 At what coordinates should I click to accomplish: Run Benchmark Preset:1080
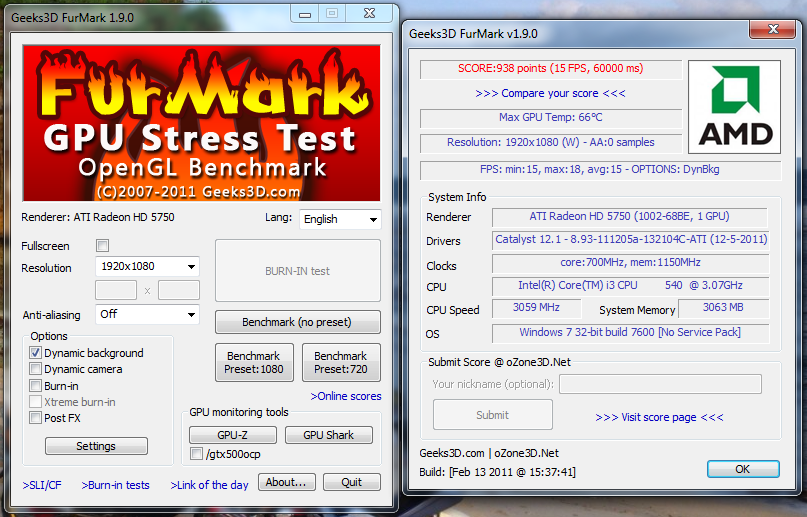tap(254, 363)
